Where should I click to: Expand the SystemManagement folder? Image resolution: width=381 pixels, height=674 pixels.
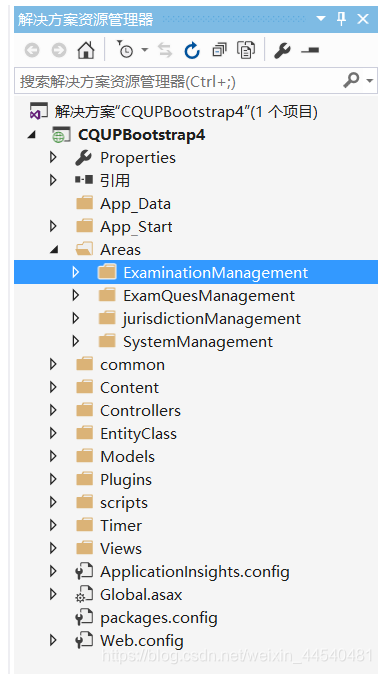click(x=76, y=341)
